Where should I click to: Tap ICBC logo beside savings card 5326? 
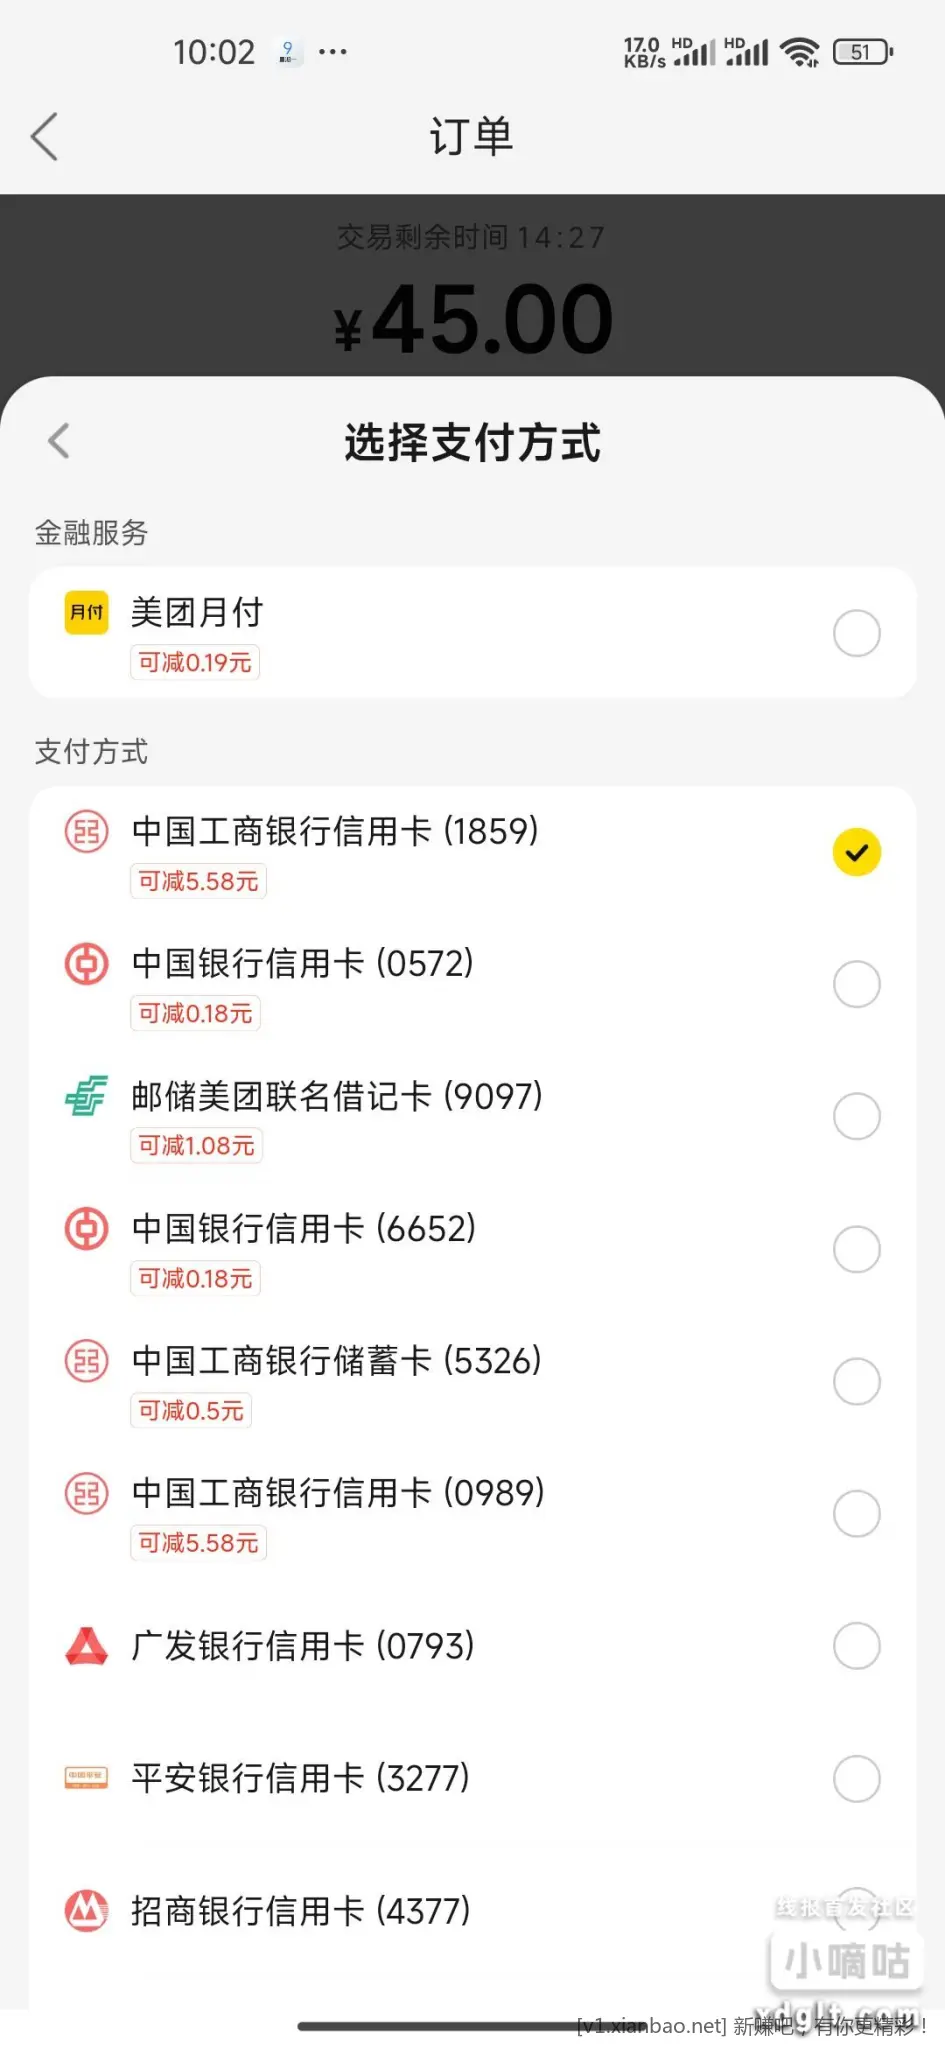tap(87, 1361)
